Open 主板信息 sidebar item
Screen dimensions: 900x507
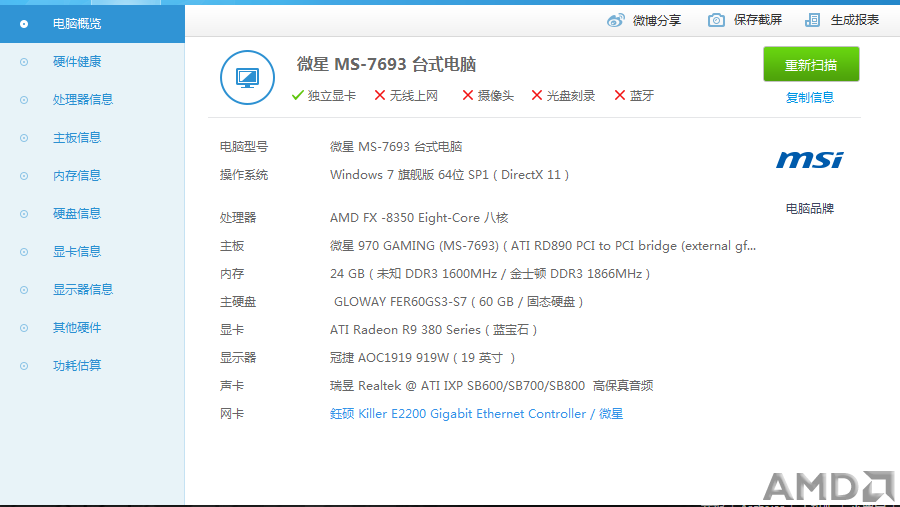(77, 138)
